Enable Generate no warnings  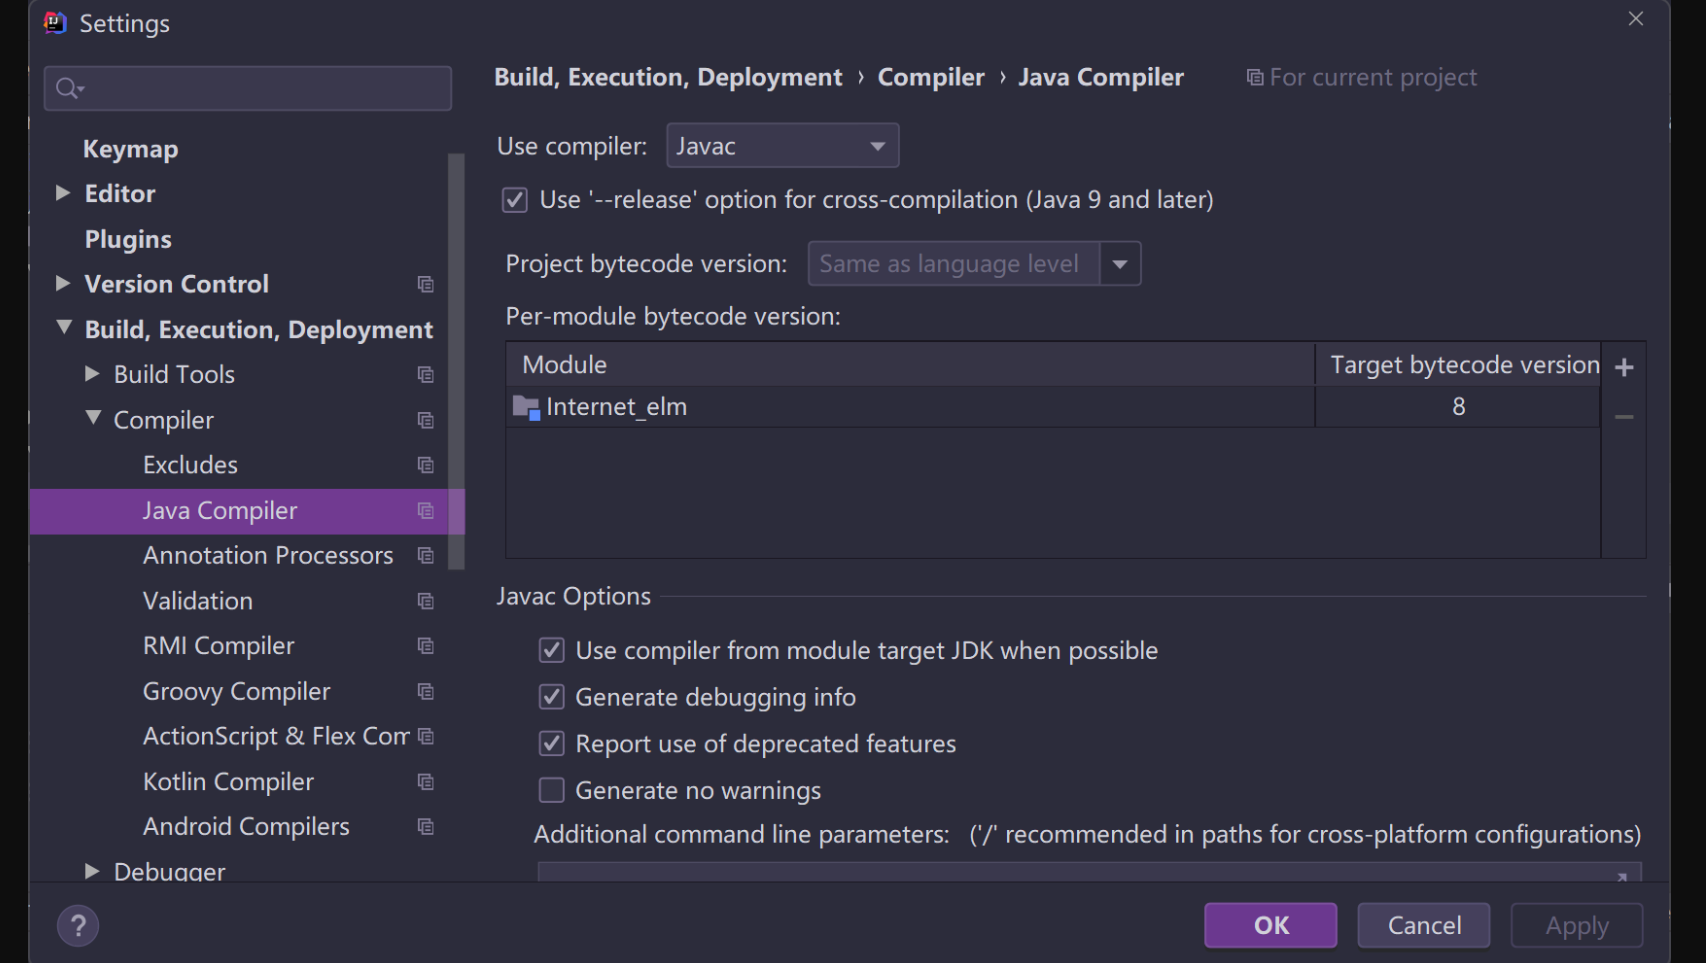point(551,791)
